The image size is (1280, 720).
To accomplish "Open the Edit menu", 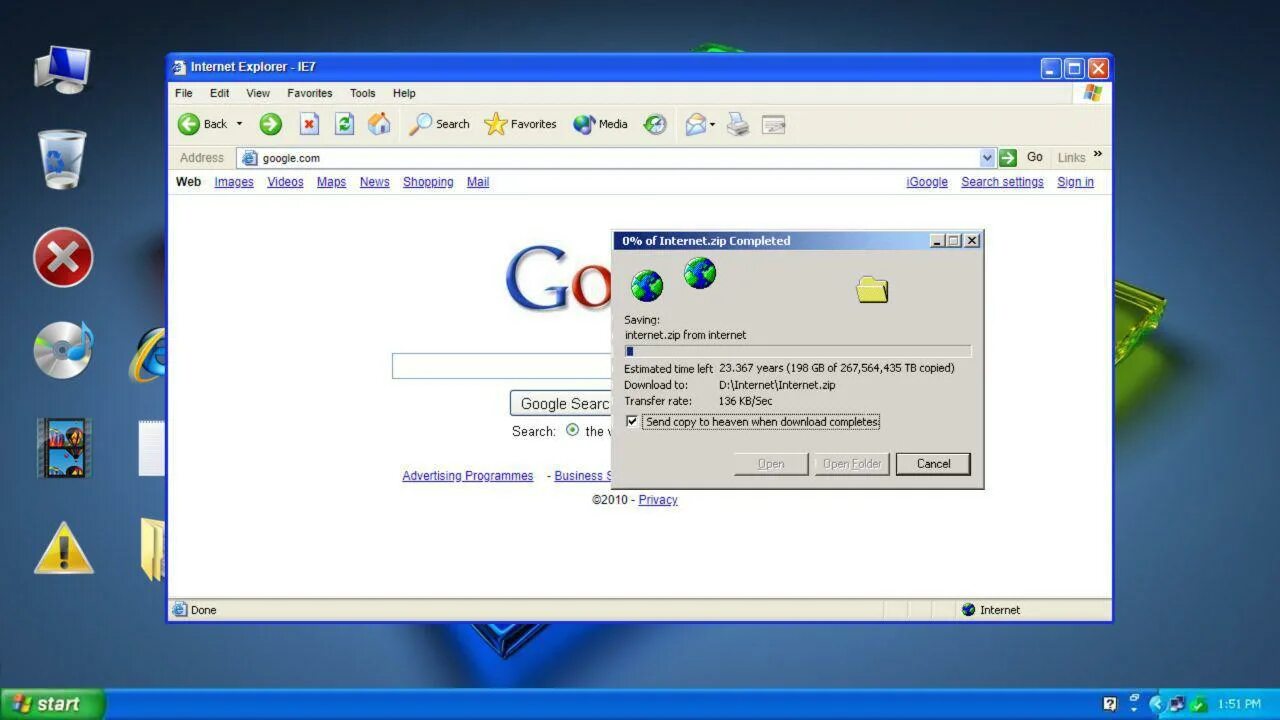I will 219,93.
